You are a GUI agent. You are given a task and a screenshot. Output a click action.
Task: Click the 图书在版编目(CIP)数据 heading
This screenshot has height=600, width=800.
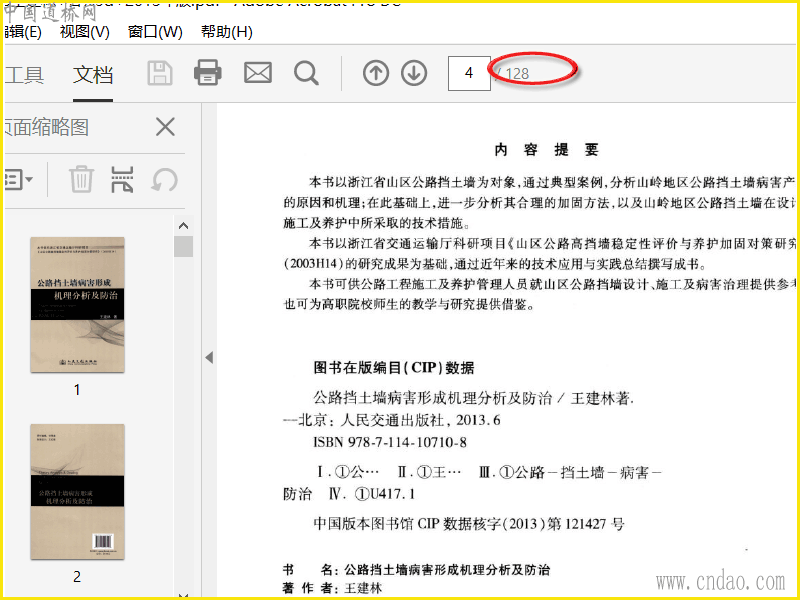(x=394, y=367)
